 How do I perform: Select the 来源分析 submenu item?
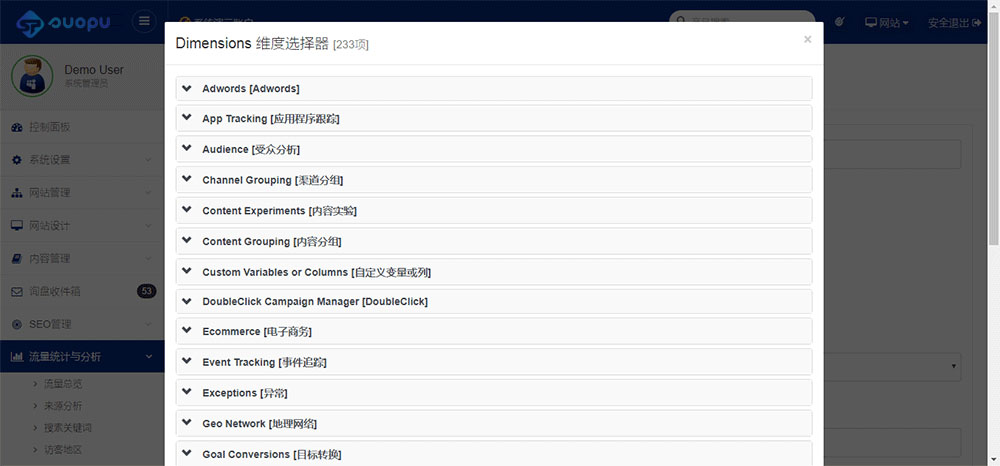(x=62, y=405)
